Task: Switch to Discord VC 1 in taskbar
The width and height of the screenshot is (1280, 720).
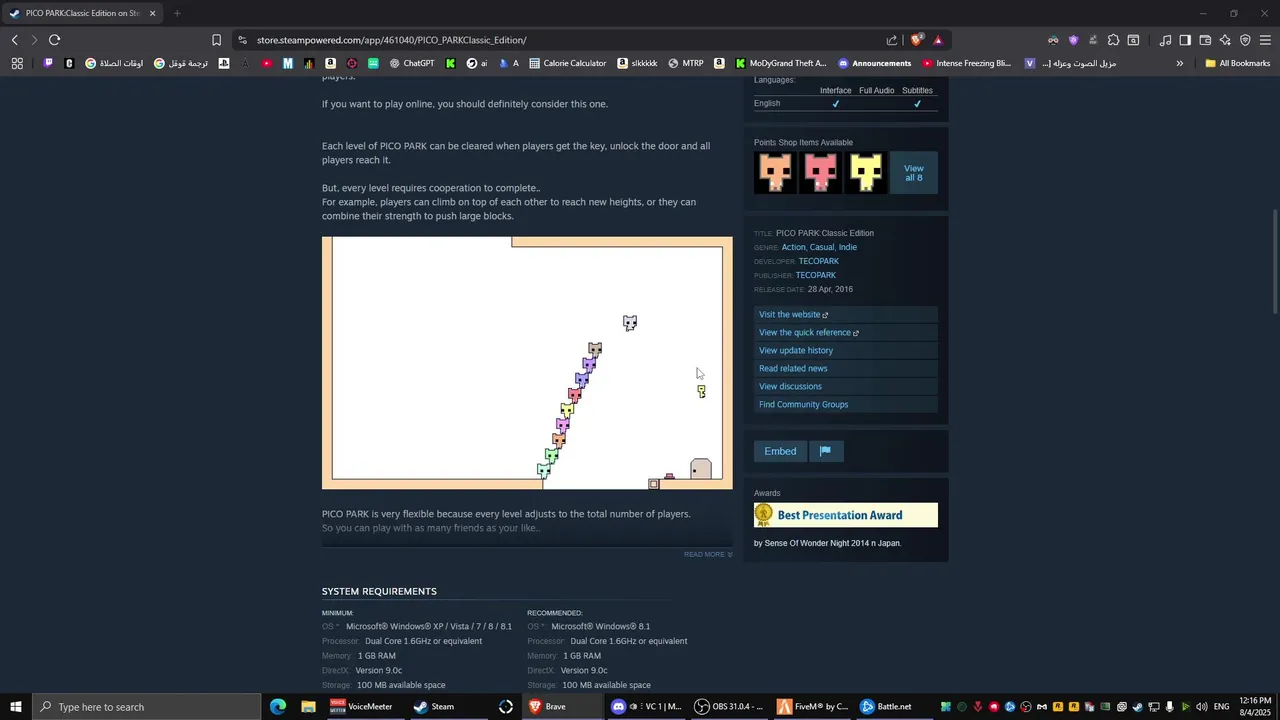Action: pyautogui.click(x=648, y=707)
